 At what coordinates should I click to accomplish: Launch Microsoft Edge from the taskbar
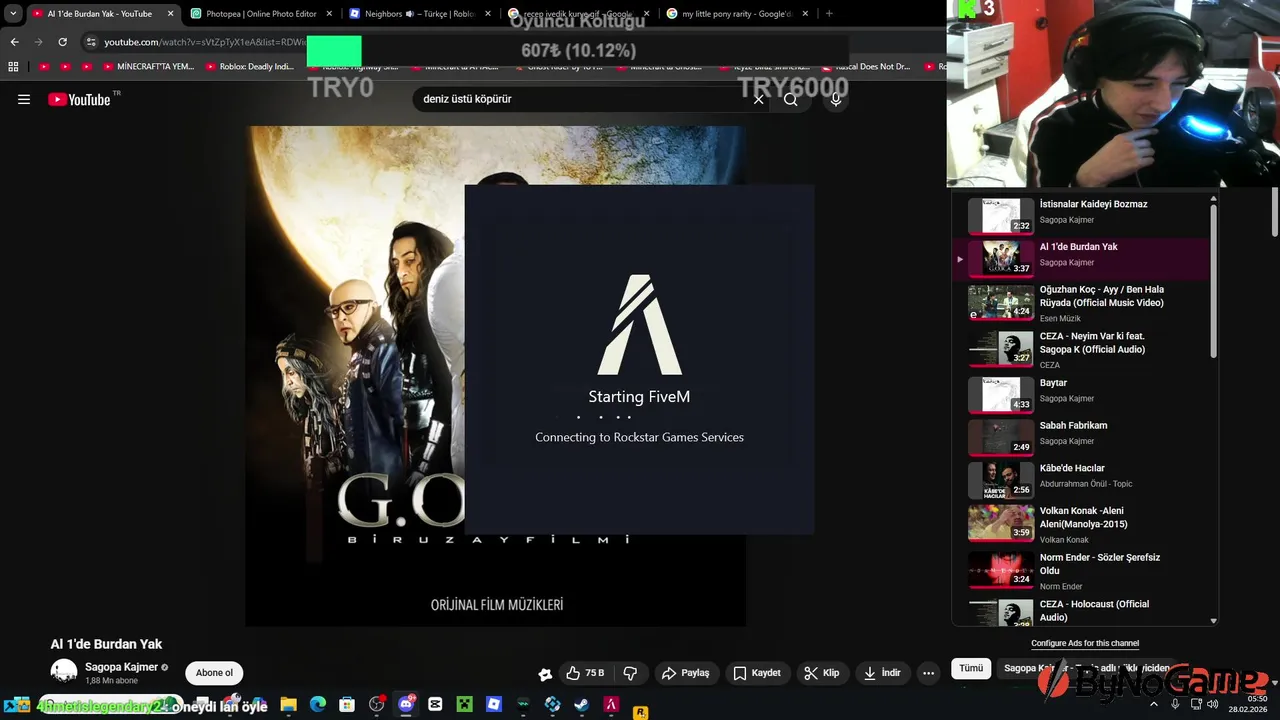317,704
